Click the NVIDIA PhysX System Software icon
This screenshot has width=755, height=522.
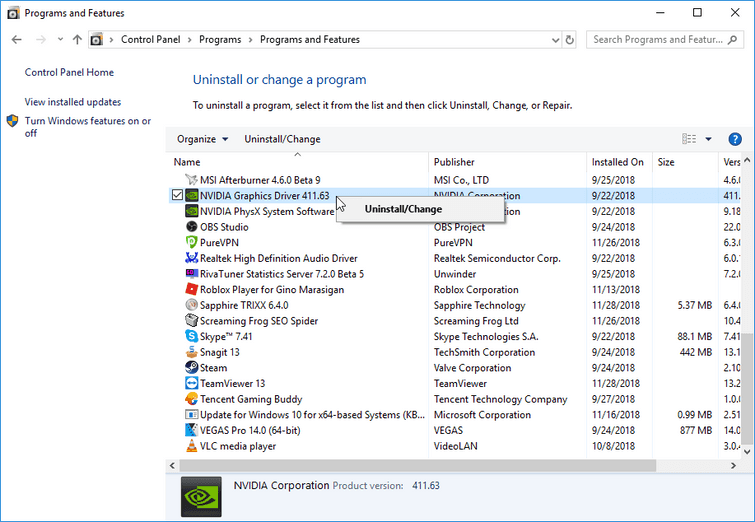pyautogui.click(x=192, y=211)
